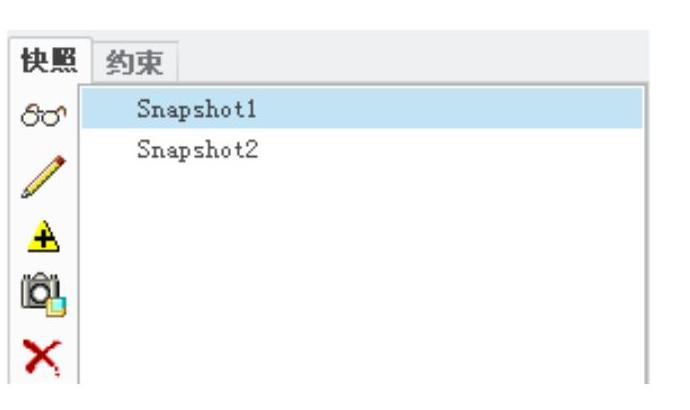
Task: Activate the constraints tab labeled 约束
Action: pos(135,62)
